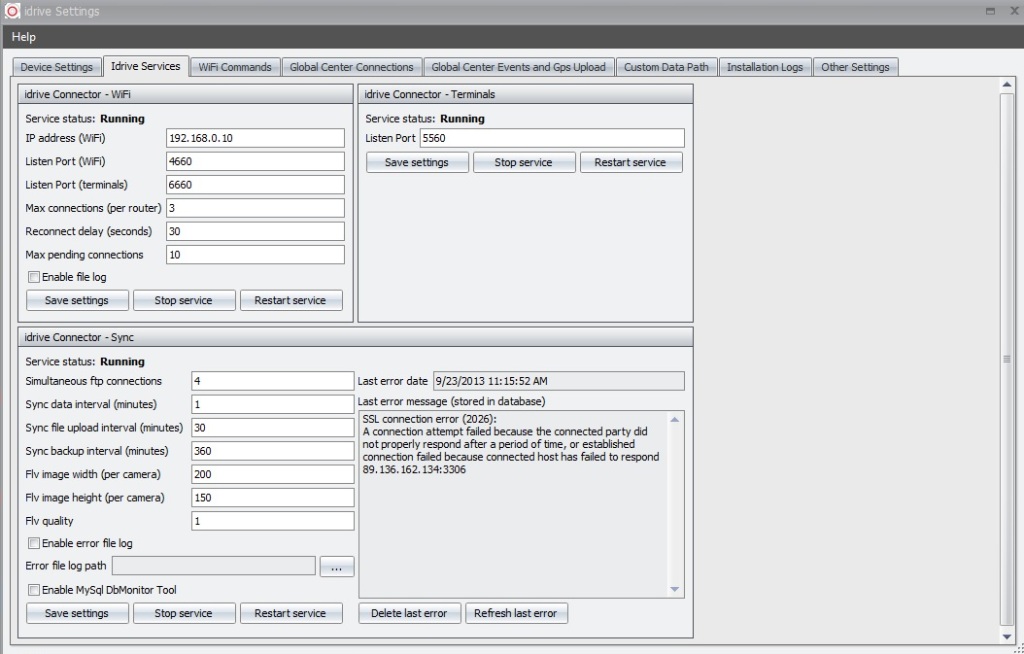Click the error message scroll down arrow

pos(675,590)
